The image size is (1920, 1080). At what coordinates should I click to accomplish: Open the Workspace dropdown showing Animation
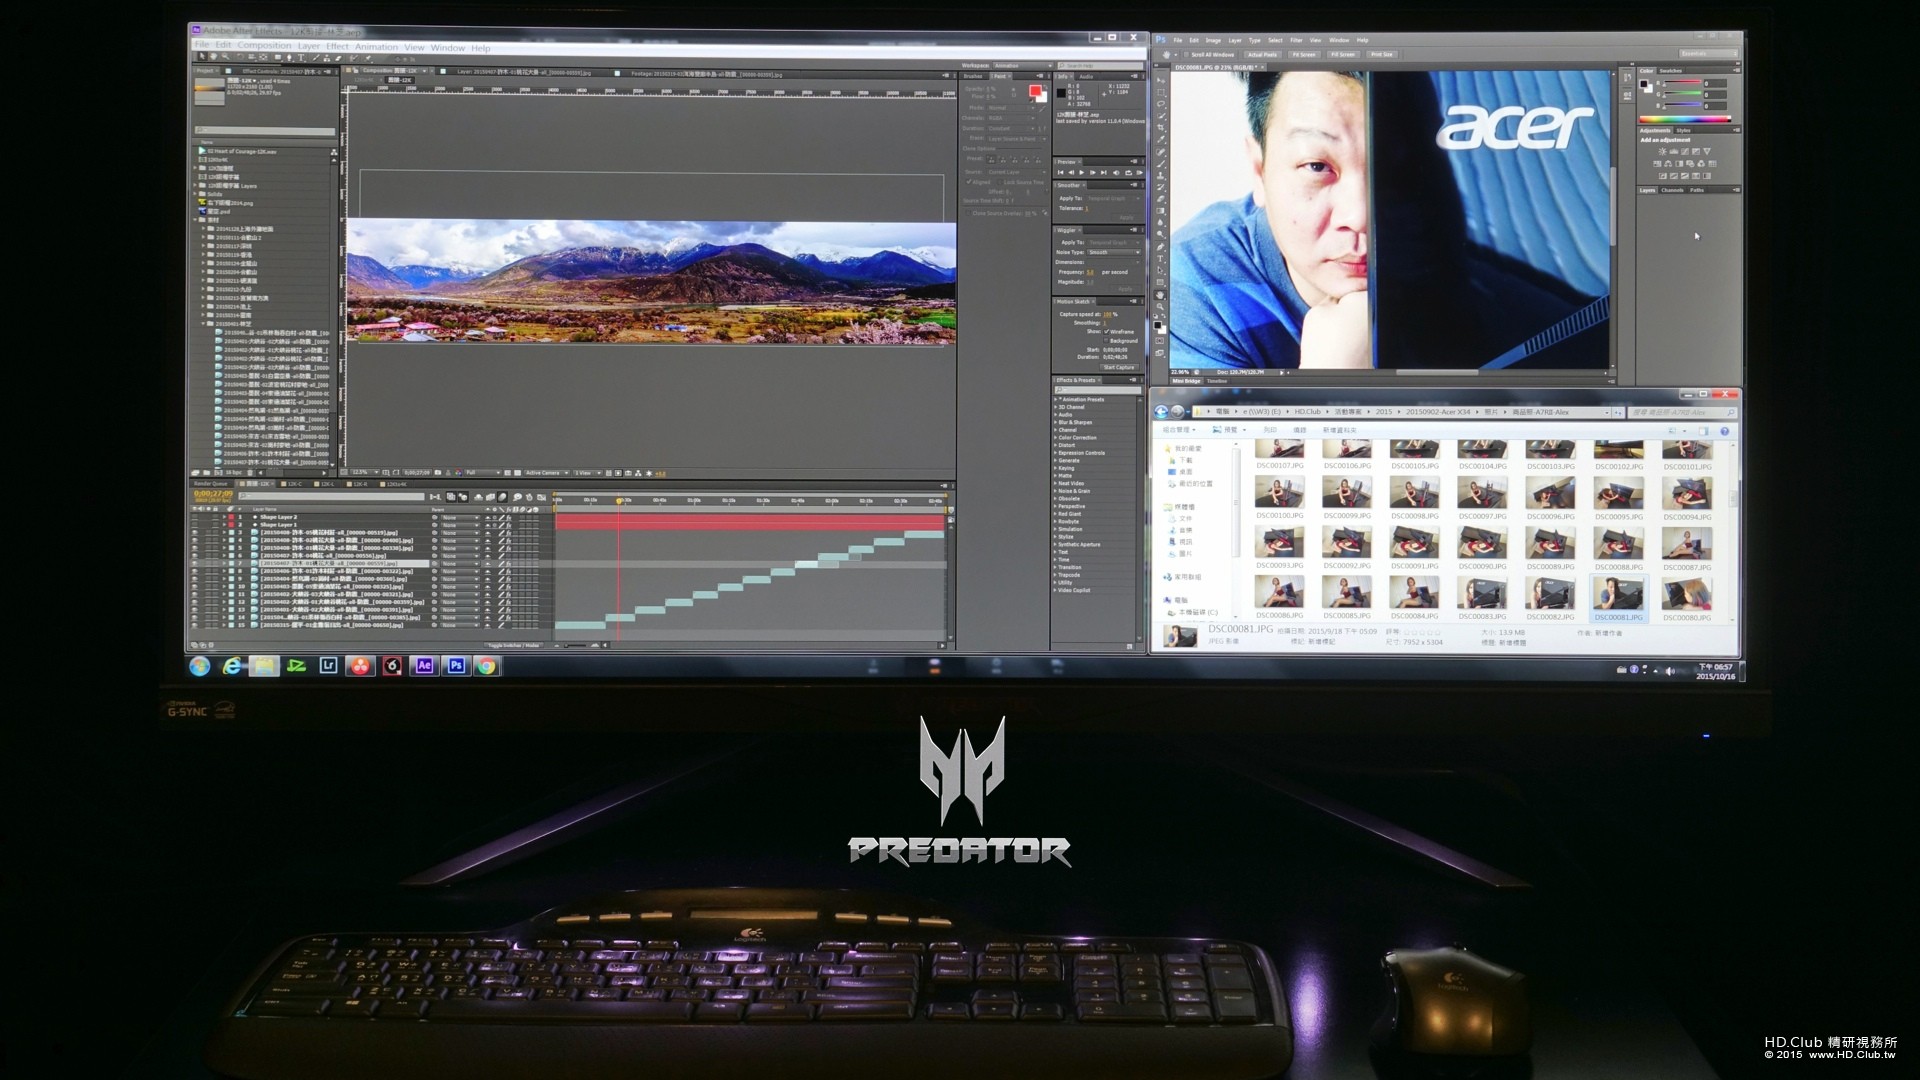pyautogui.click(x=1021, y=66)
